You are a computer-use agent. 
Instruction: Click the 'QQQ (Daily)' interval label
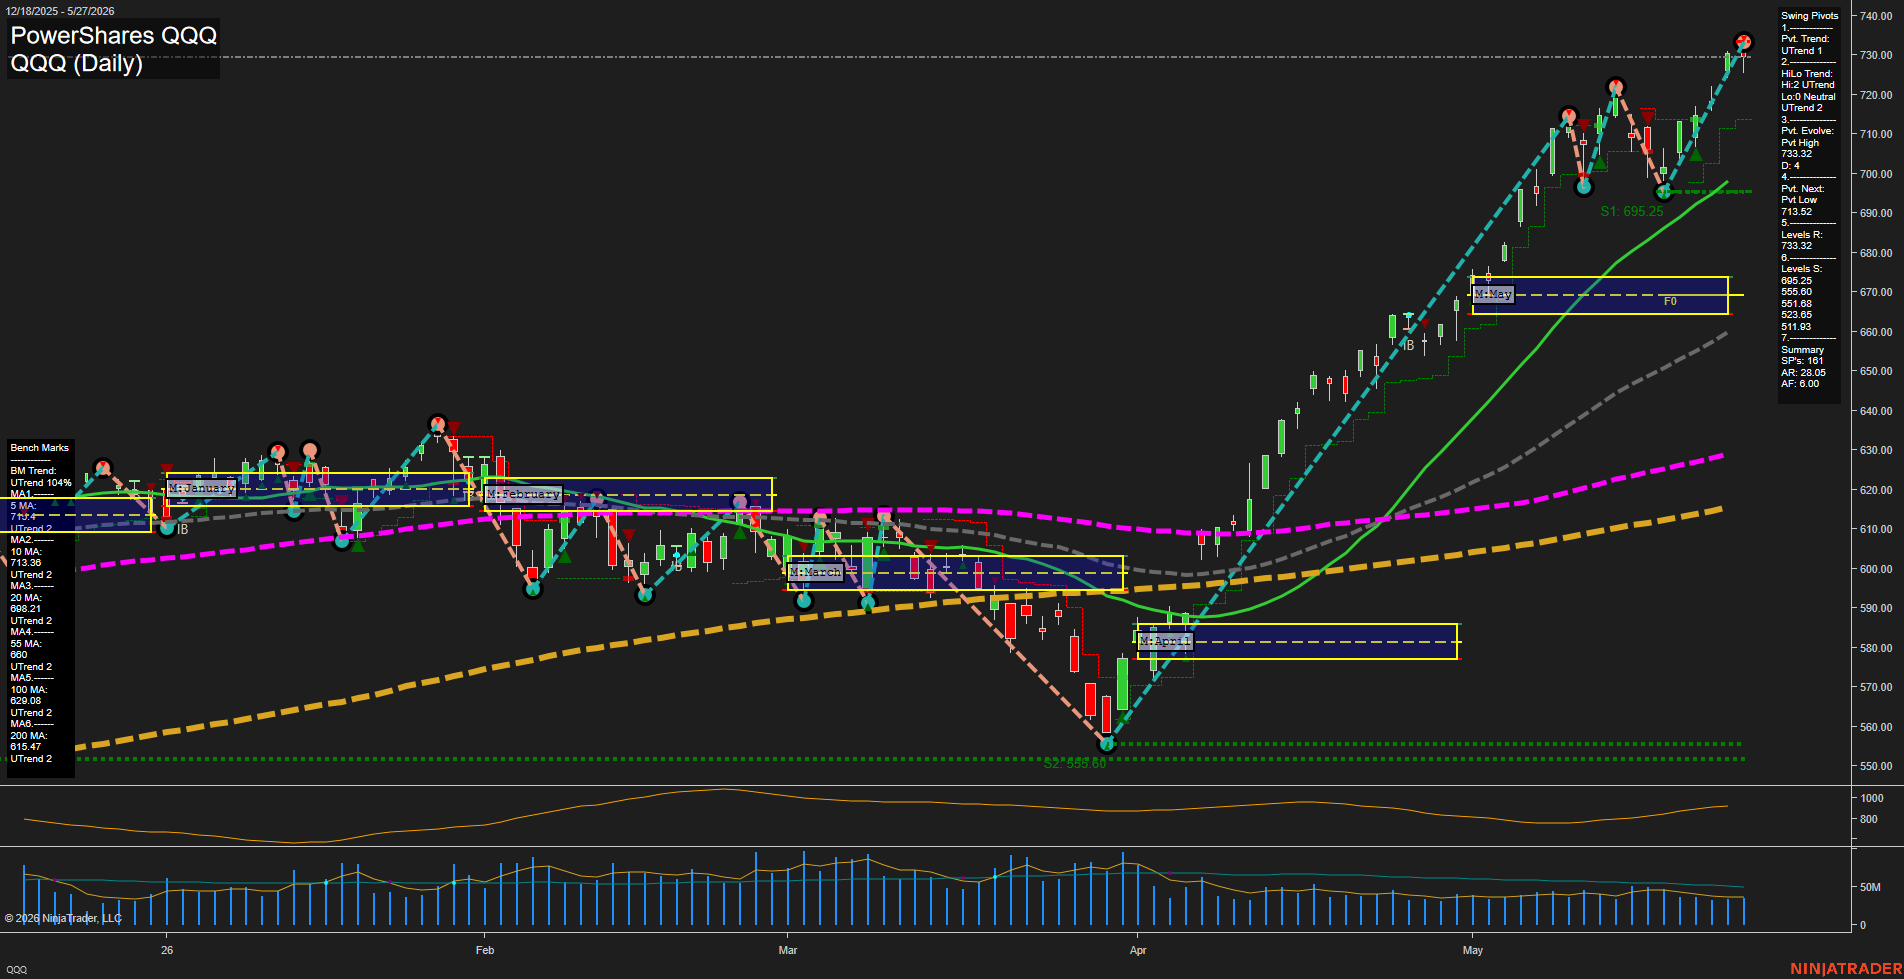[x=76, y=63]
